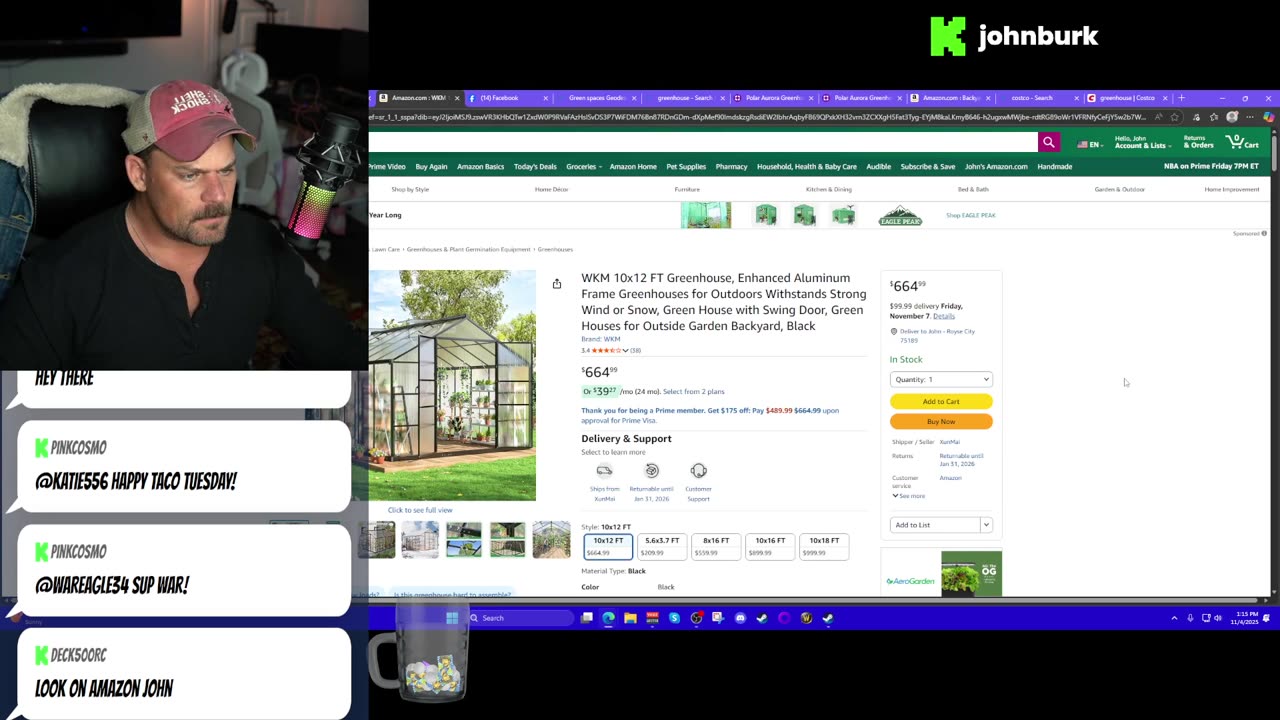Open the Brand: WKM link
The image size is (1280, 720).
point(601,339)
